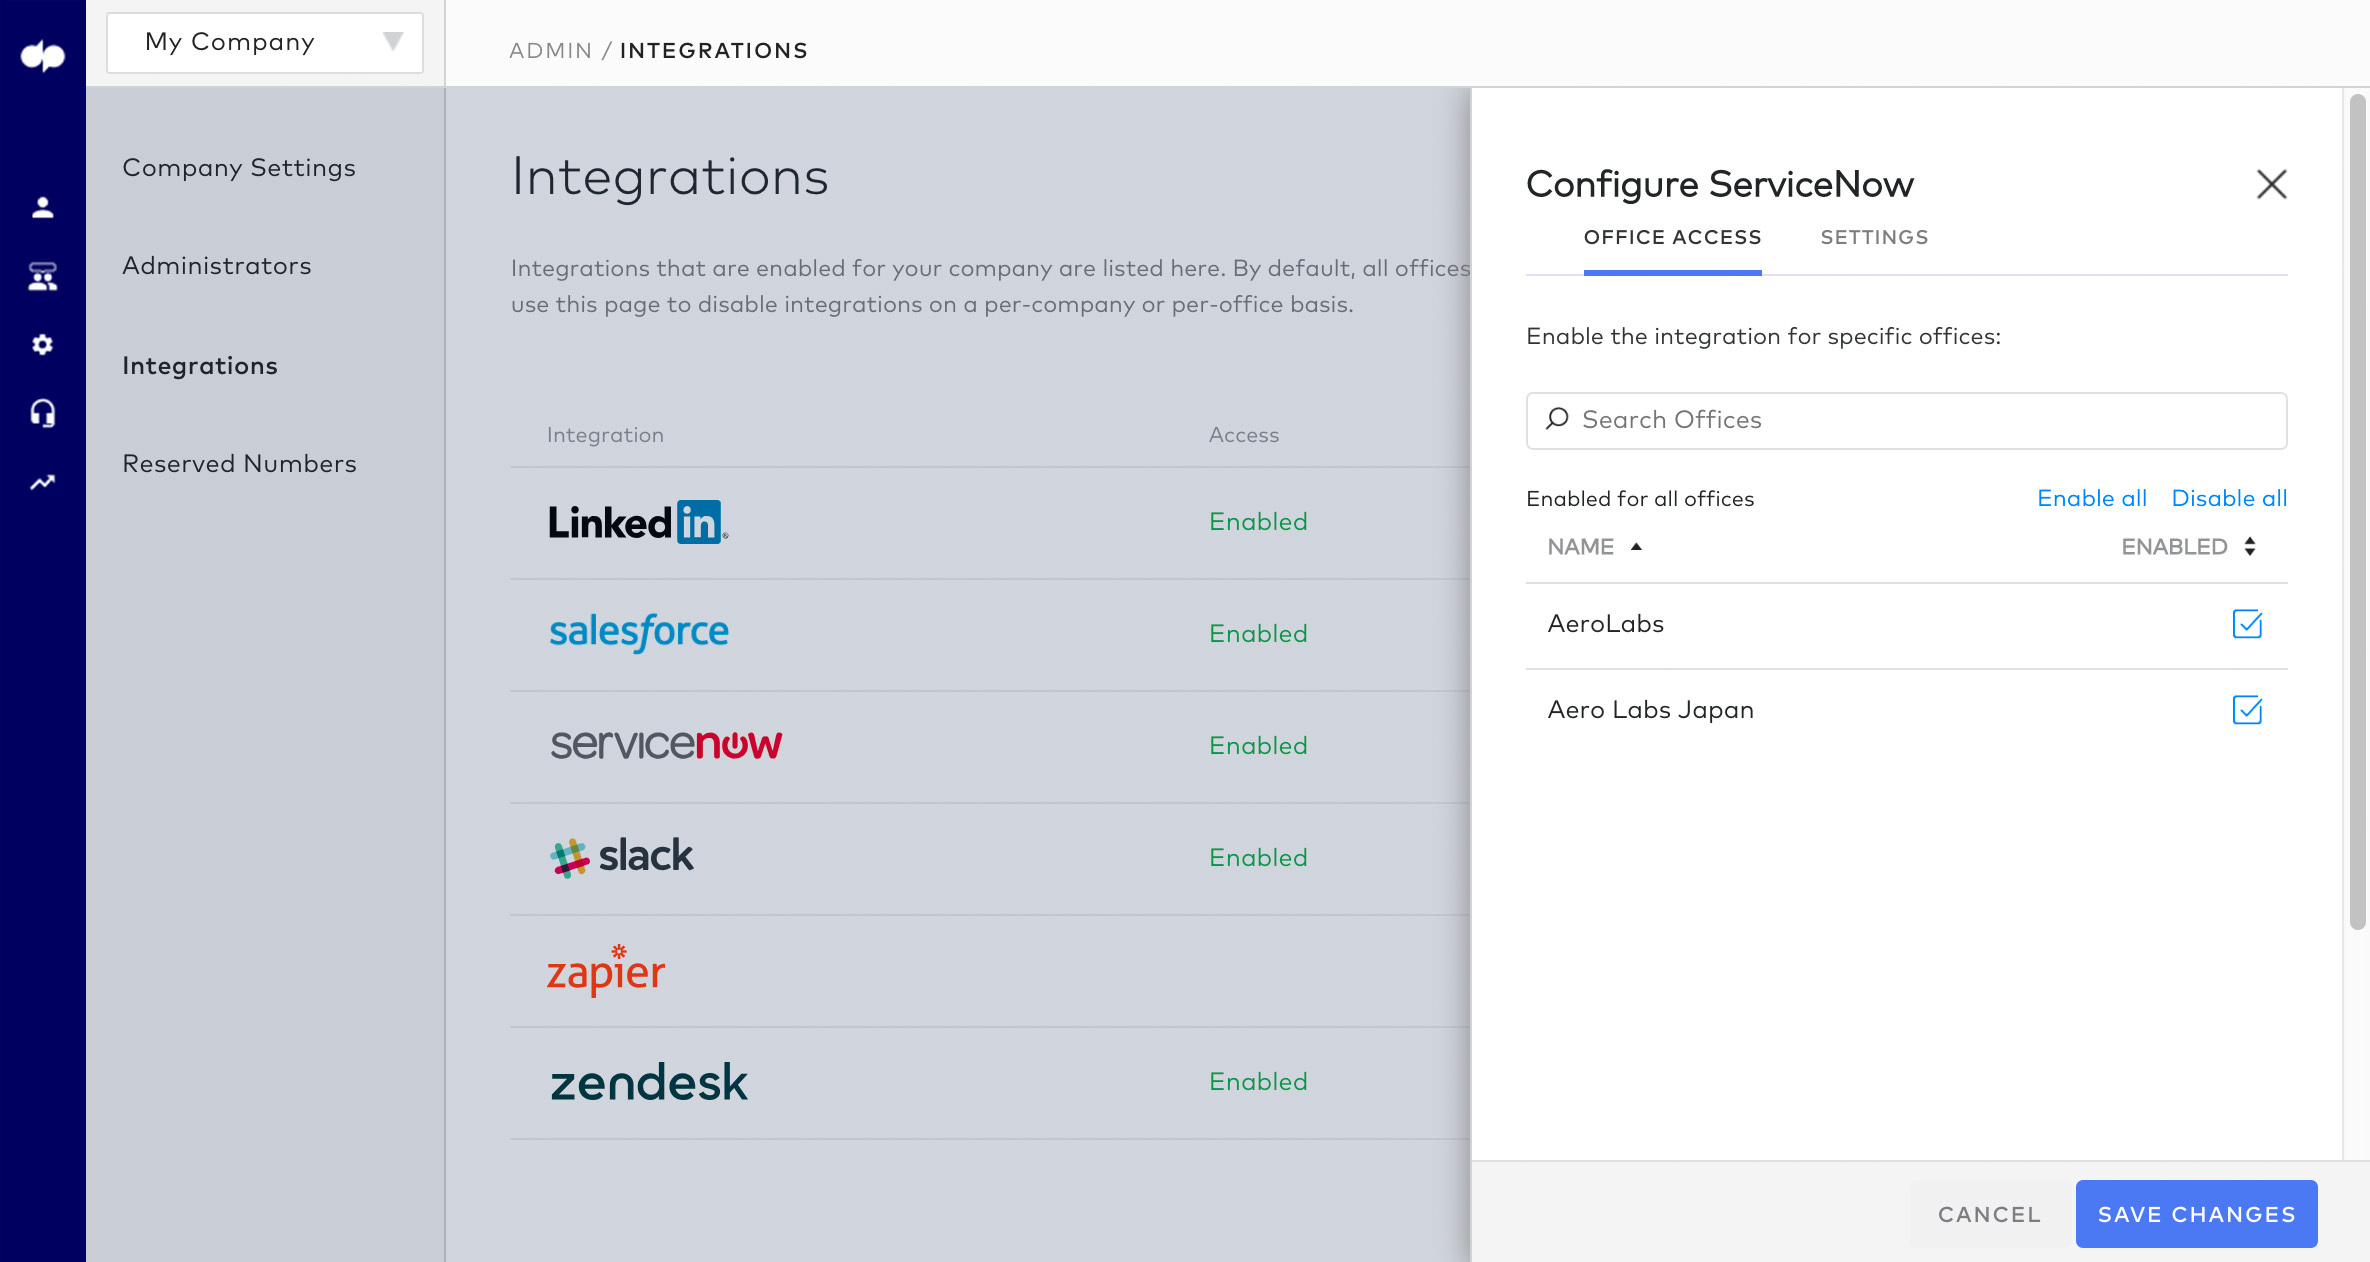Open the settings gear sidebar icon
Screen dimensions: 2370x1262
[x=42, y=345]
